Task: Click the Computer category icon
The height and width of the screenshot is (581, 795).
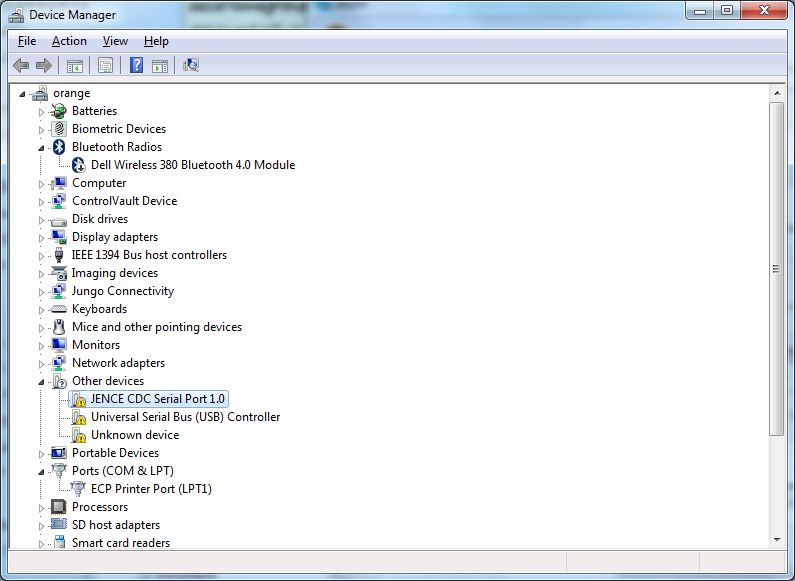Action: [x=59, y=183]
